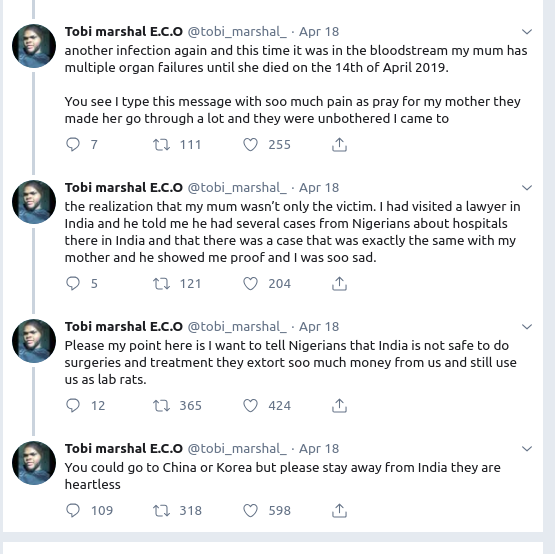Like the tweet with 598 likes
The image size is (555, 554).
click(250, 510)
